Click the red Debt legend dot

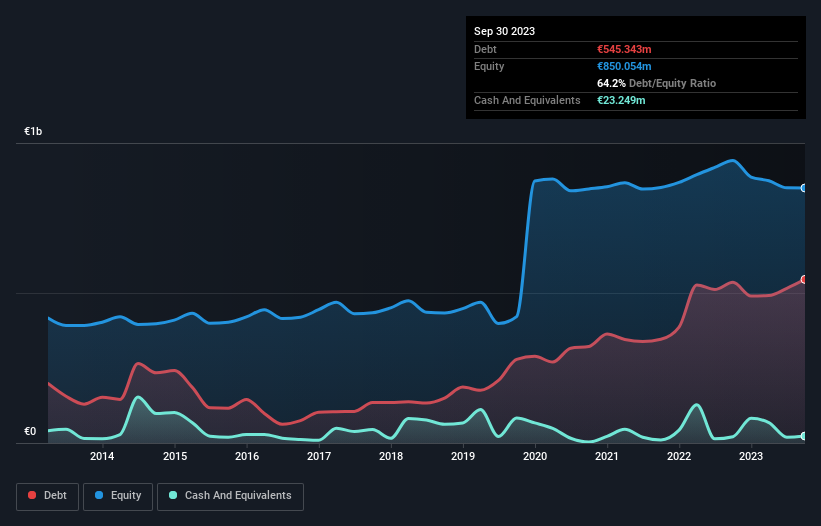coord(32,495)
